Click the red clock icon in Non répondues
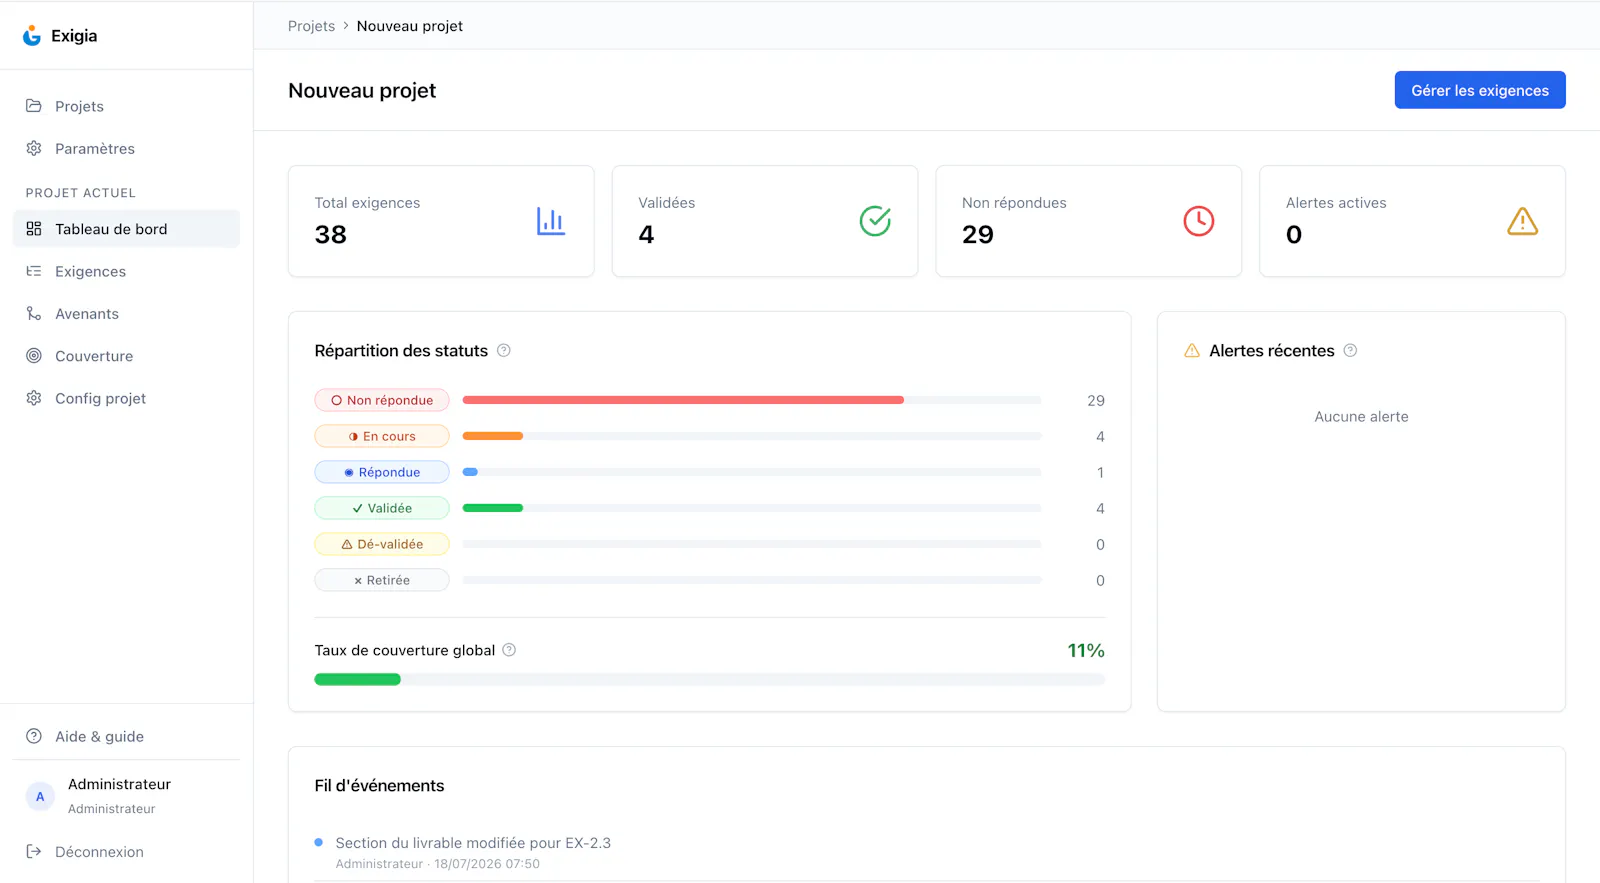 tap(1199, 221)
